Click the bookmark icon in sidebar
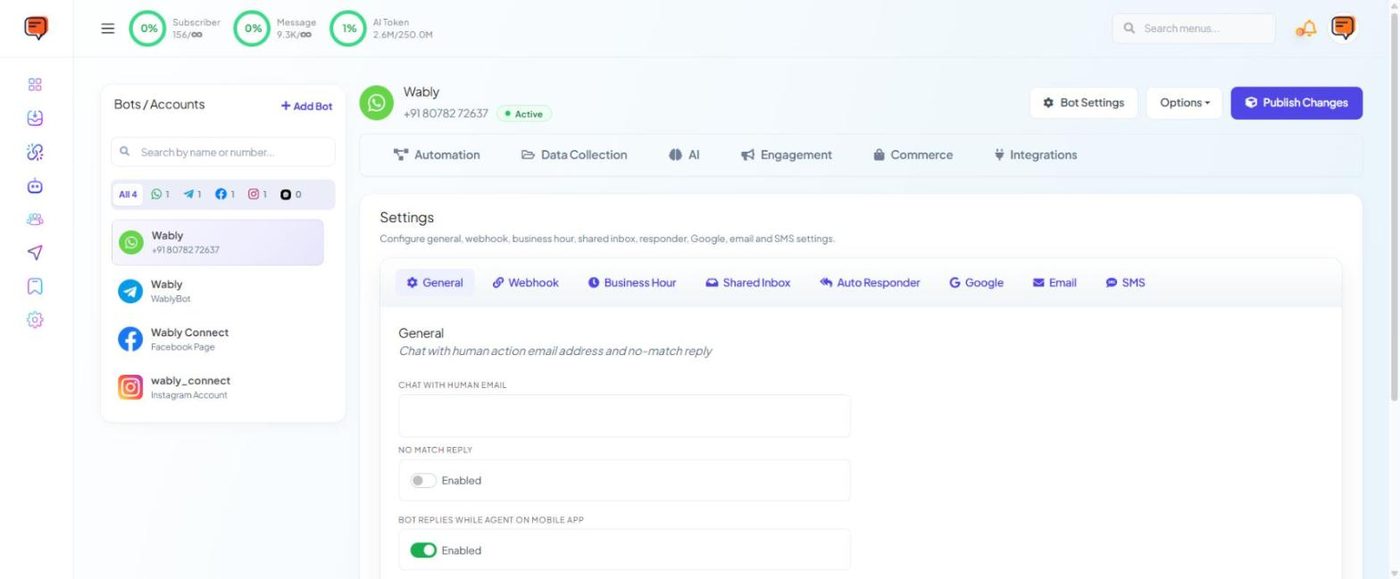Image resolution: width=1400 pixels, height=579 pixels. 35,286
